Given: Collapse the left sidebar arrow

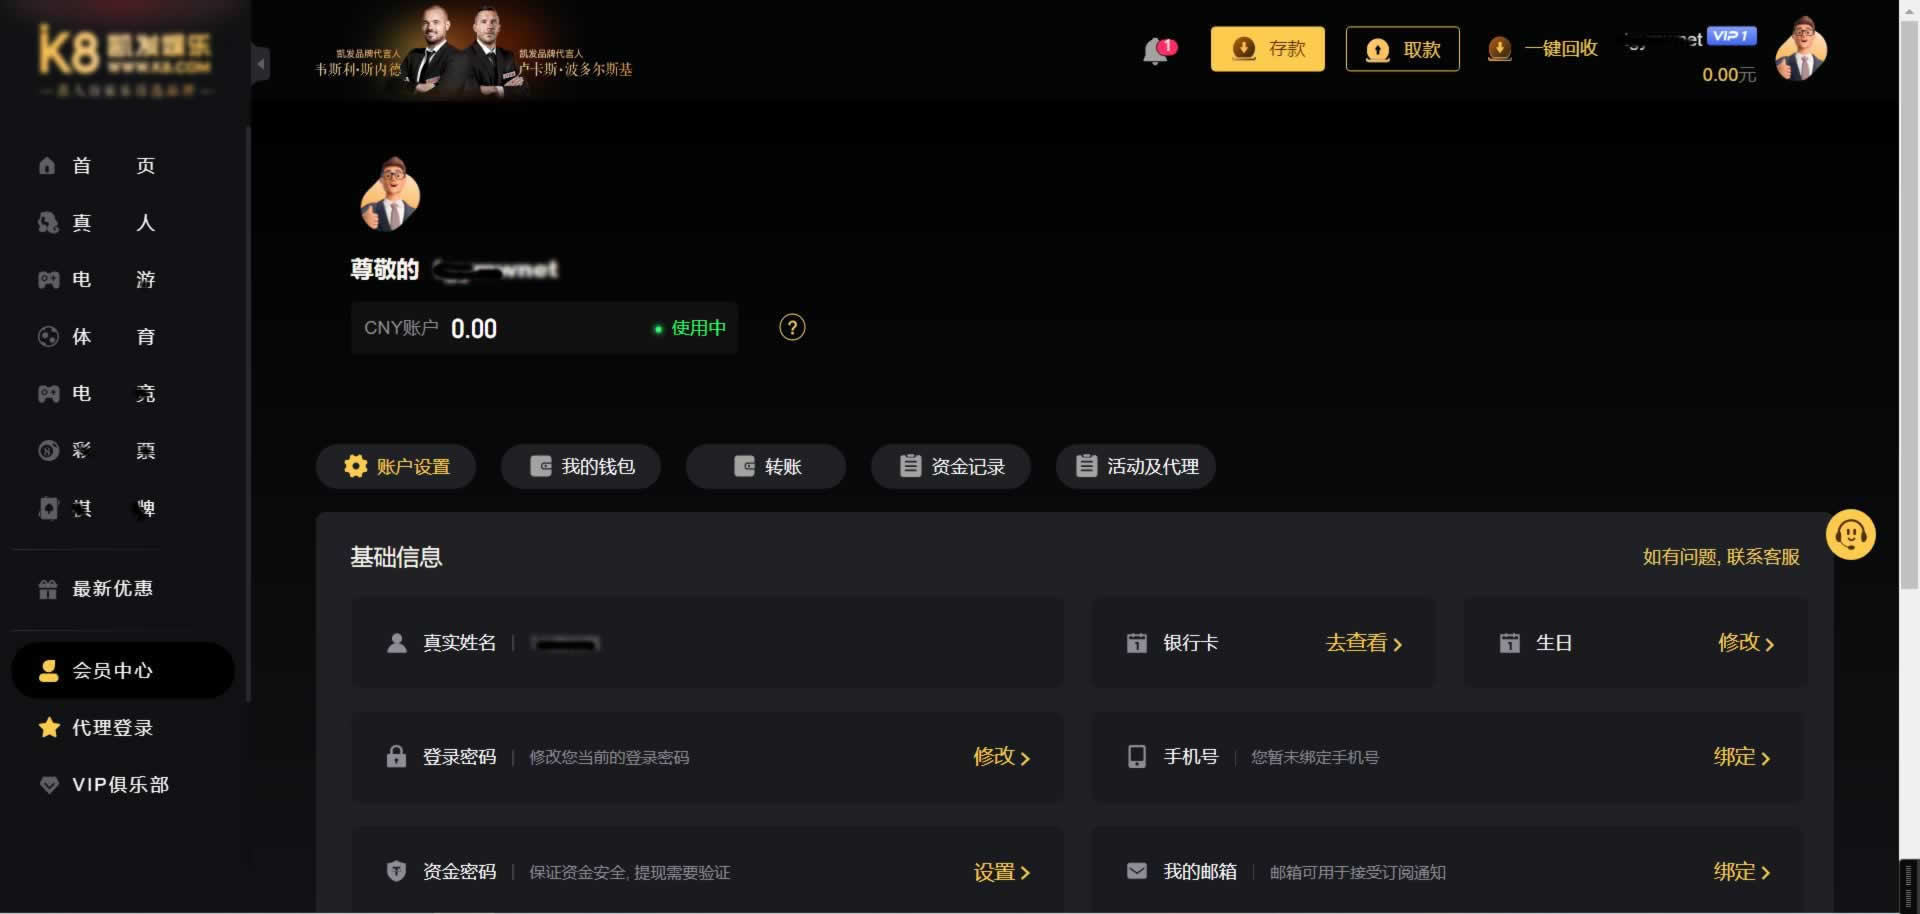Looking at the screenshot, I should [261, 65].
